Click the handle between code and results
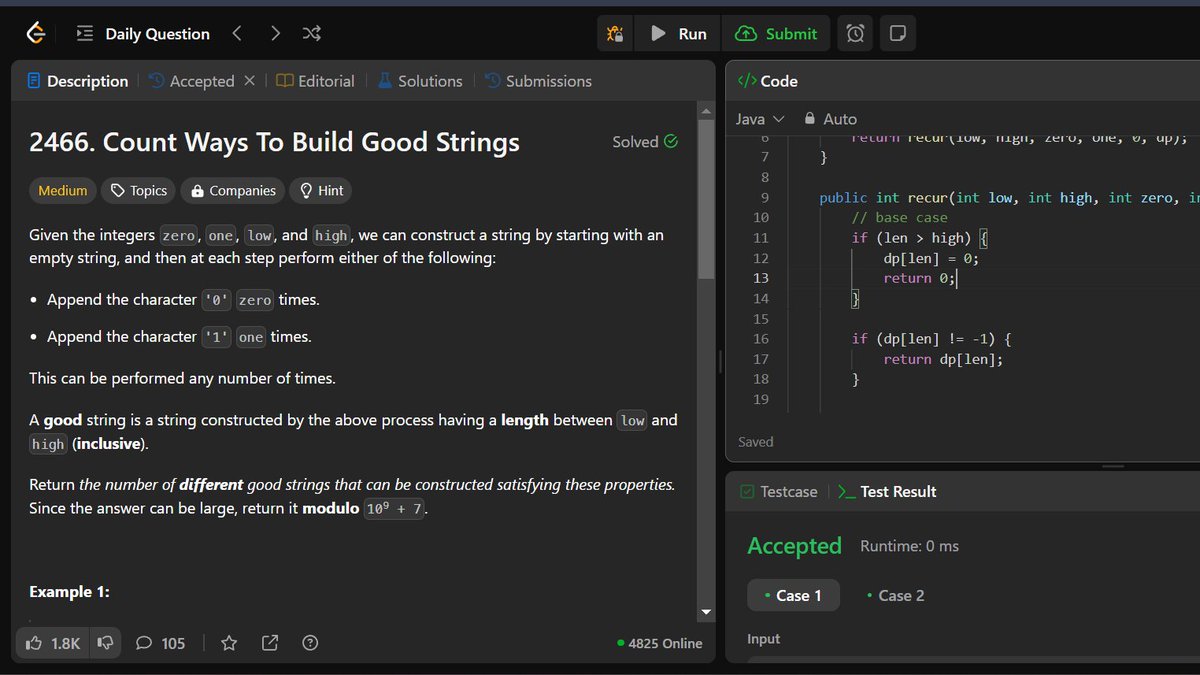This screenshot has width=1200, height=675. tap(1113, 466)
